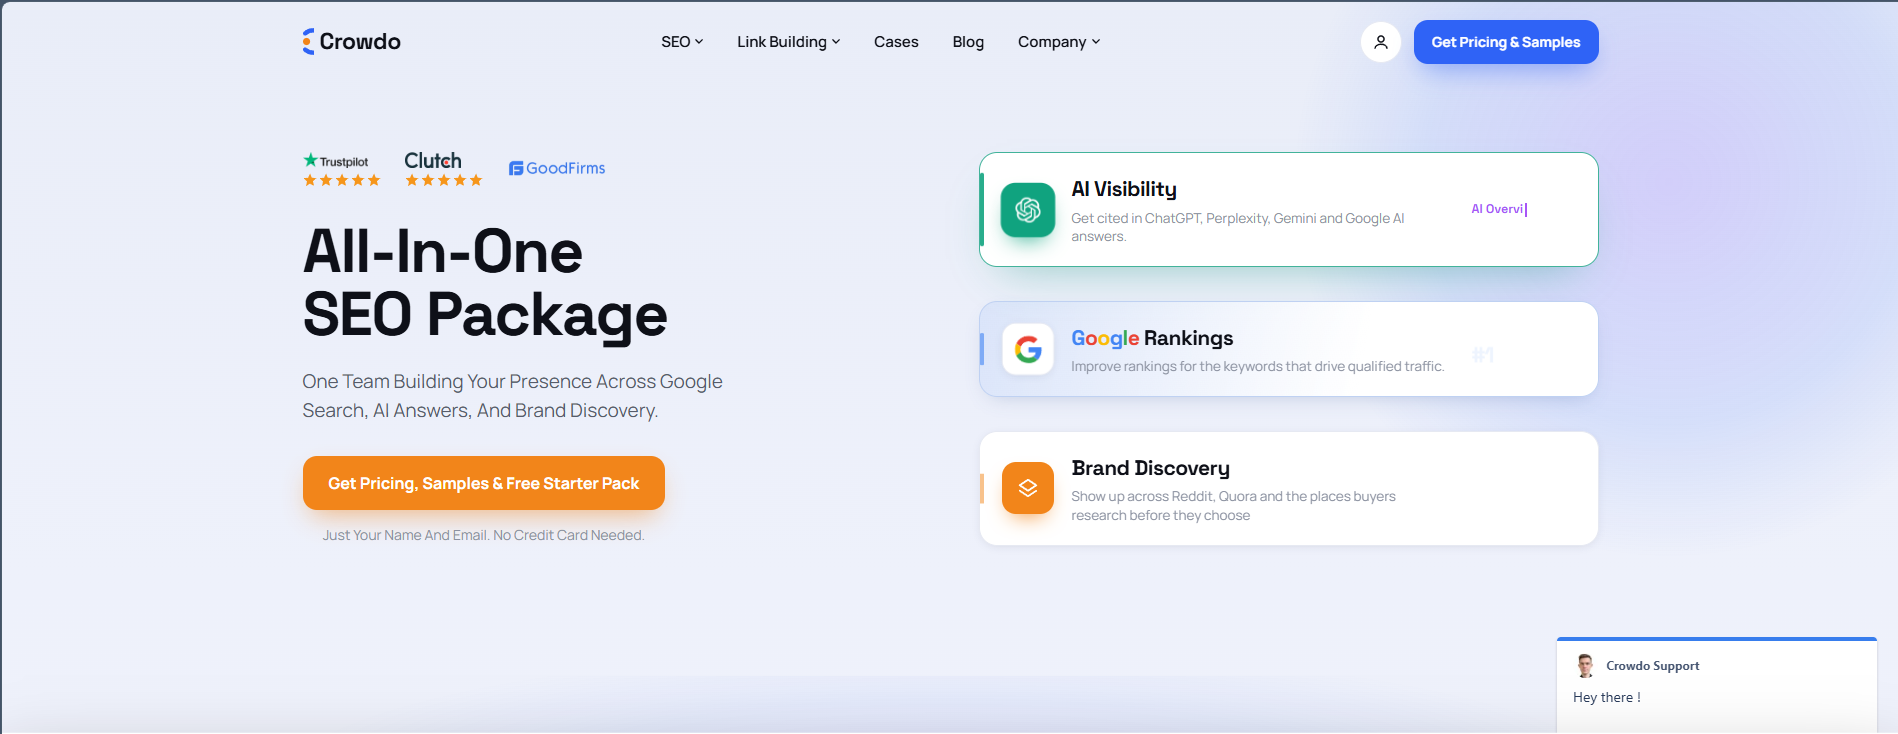This screenshot has width=1898, height=734.
Task: Click the 'One Team Building Your Presence' subtitle
Action: [512, 396]
